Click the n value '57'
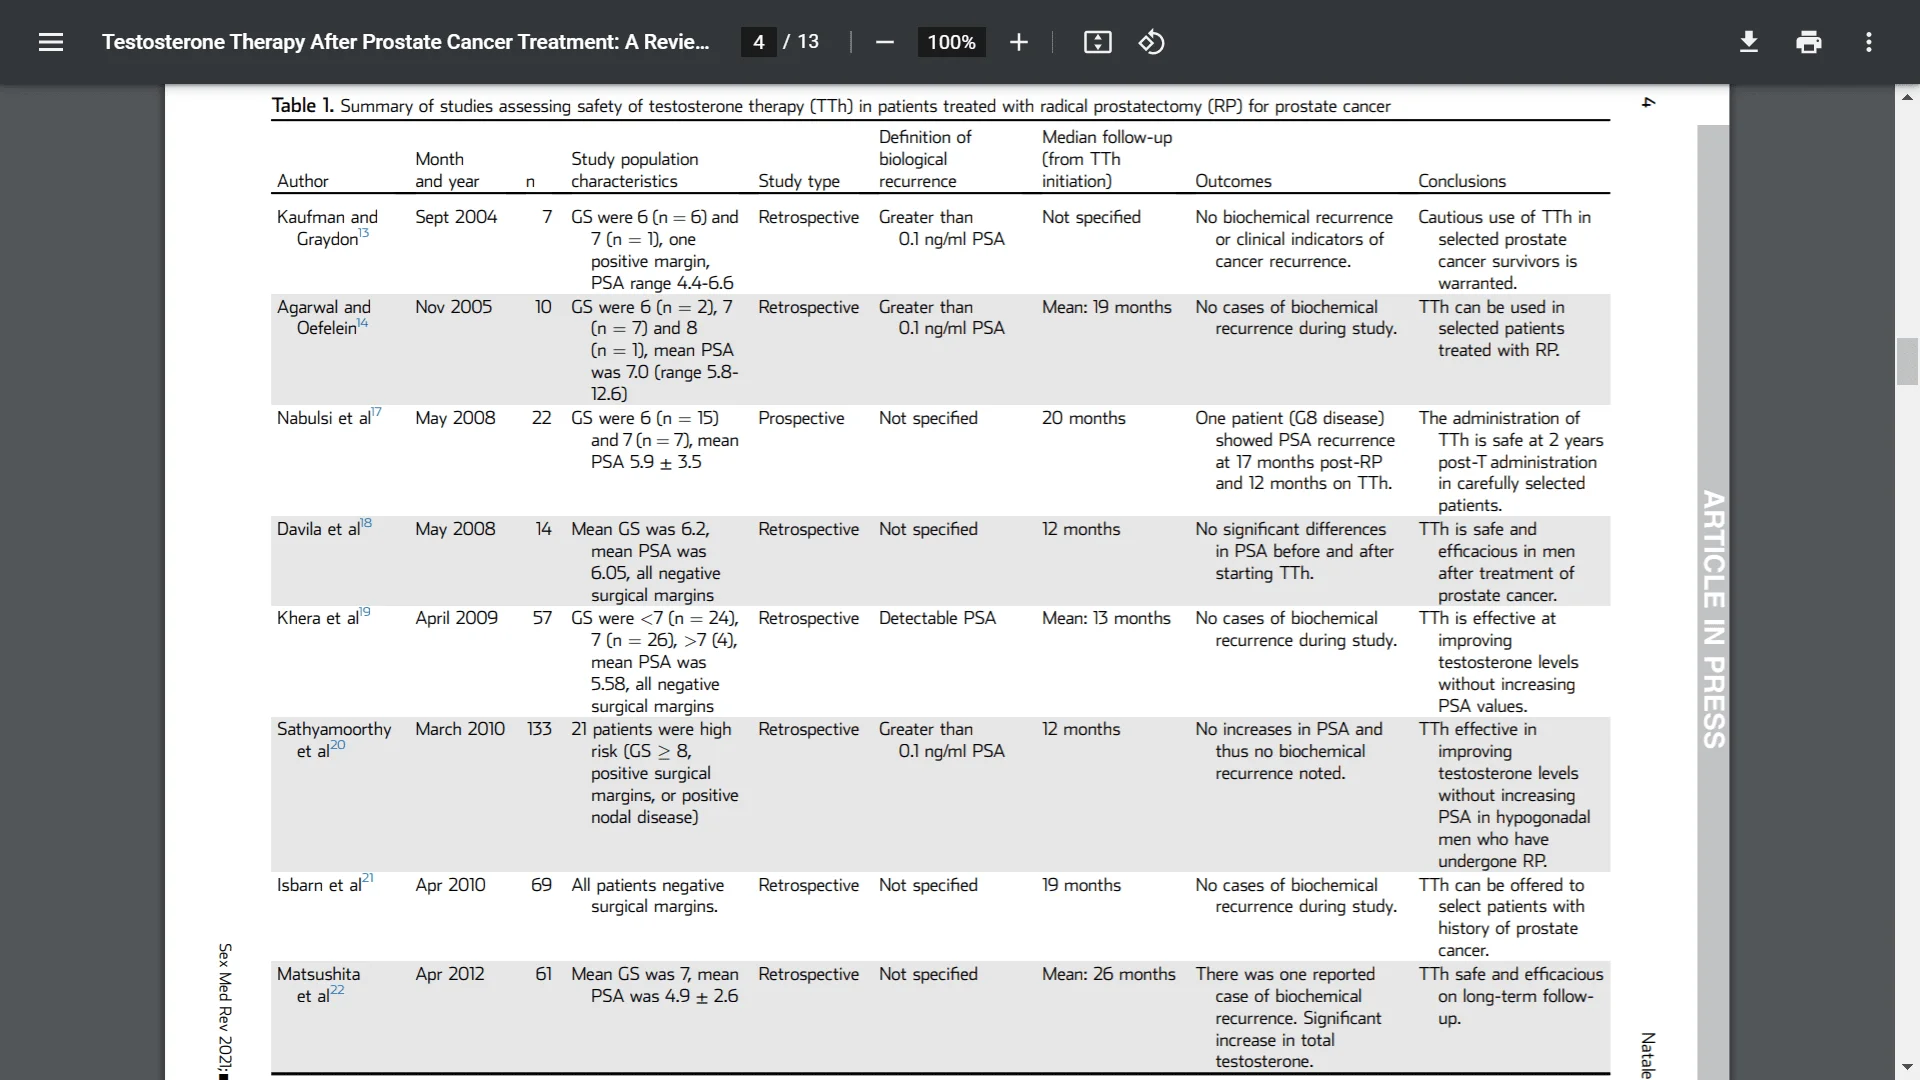The height and width of the screenshot is (1080, 1920). pyautogui.click(x=542, y=618)
